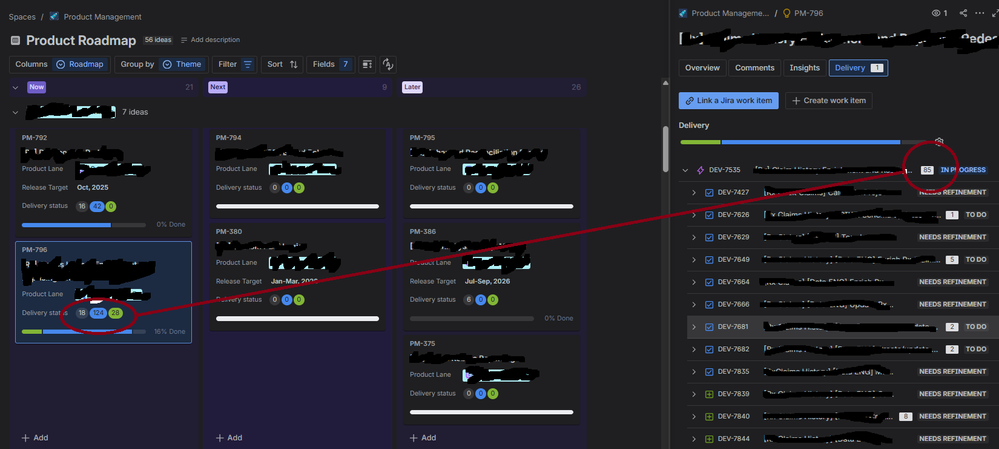Viewport: 999px width, 449px height.
Task: Click the task type icon for DEV-7626
Action: pos(709,215)
